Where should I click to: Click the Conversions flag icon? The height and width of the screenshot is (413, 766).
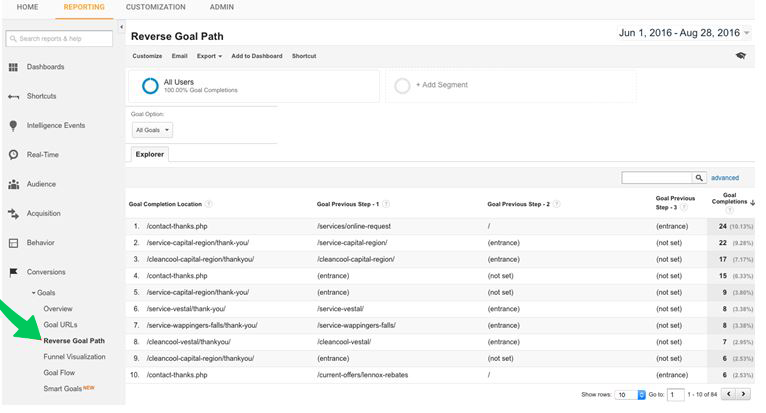pyautogui.click(x=14, y=272)
